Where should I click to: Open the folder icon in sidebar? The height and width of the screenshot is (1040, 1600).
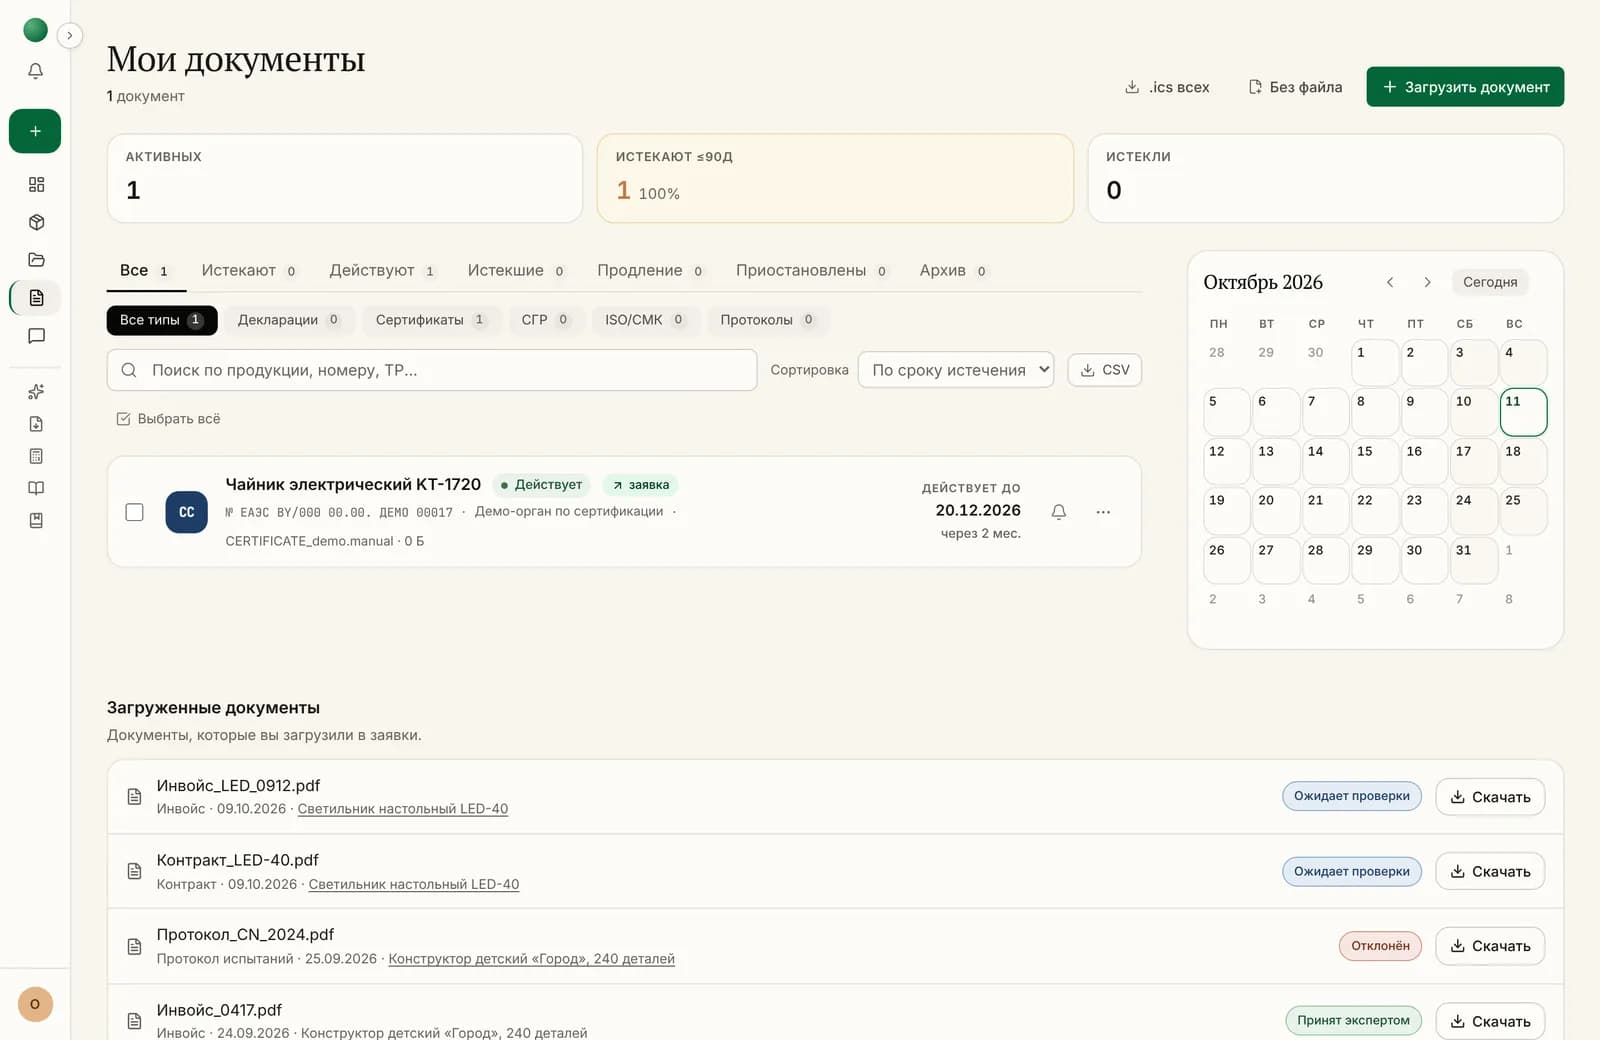36,260
